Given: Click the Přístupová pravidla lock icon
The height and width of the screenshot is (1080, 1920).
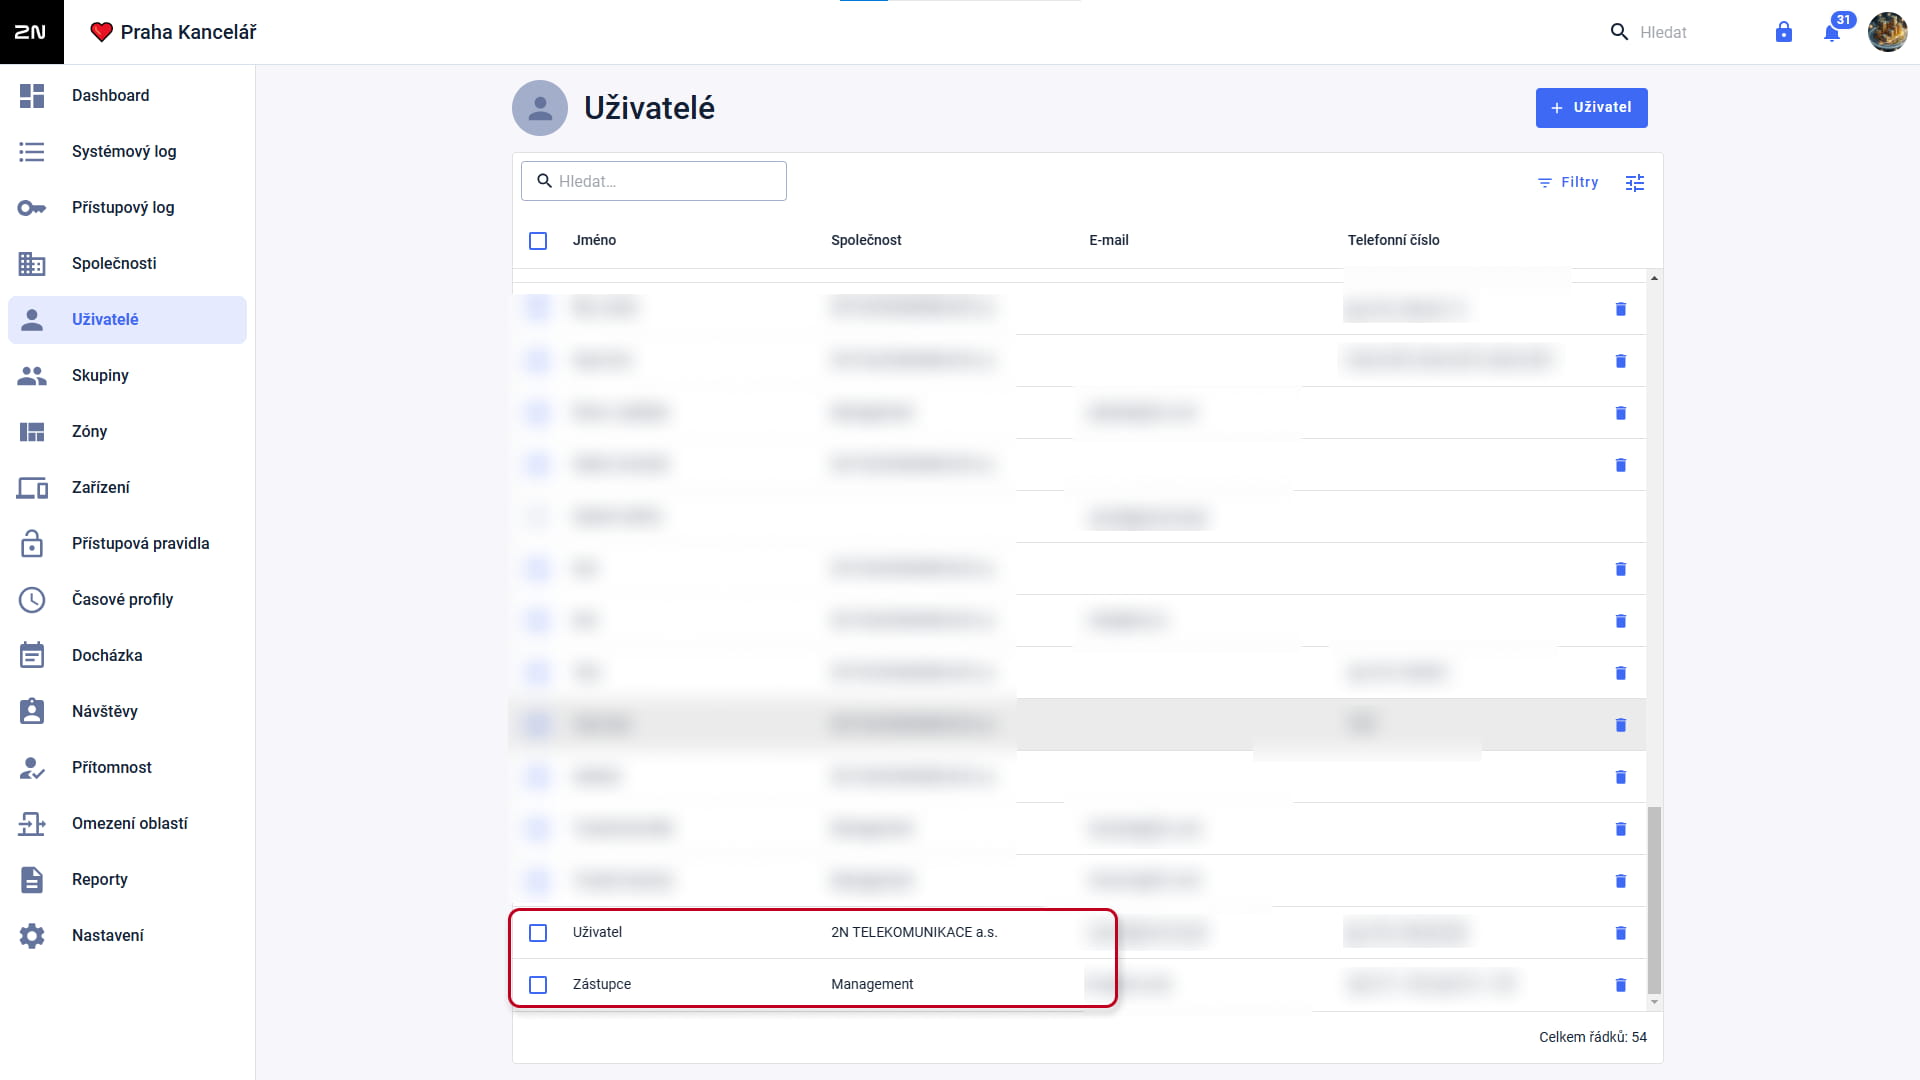Looking at the screenshot, I should click(32, 544).
